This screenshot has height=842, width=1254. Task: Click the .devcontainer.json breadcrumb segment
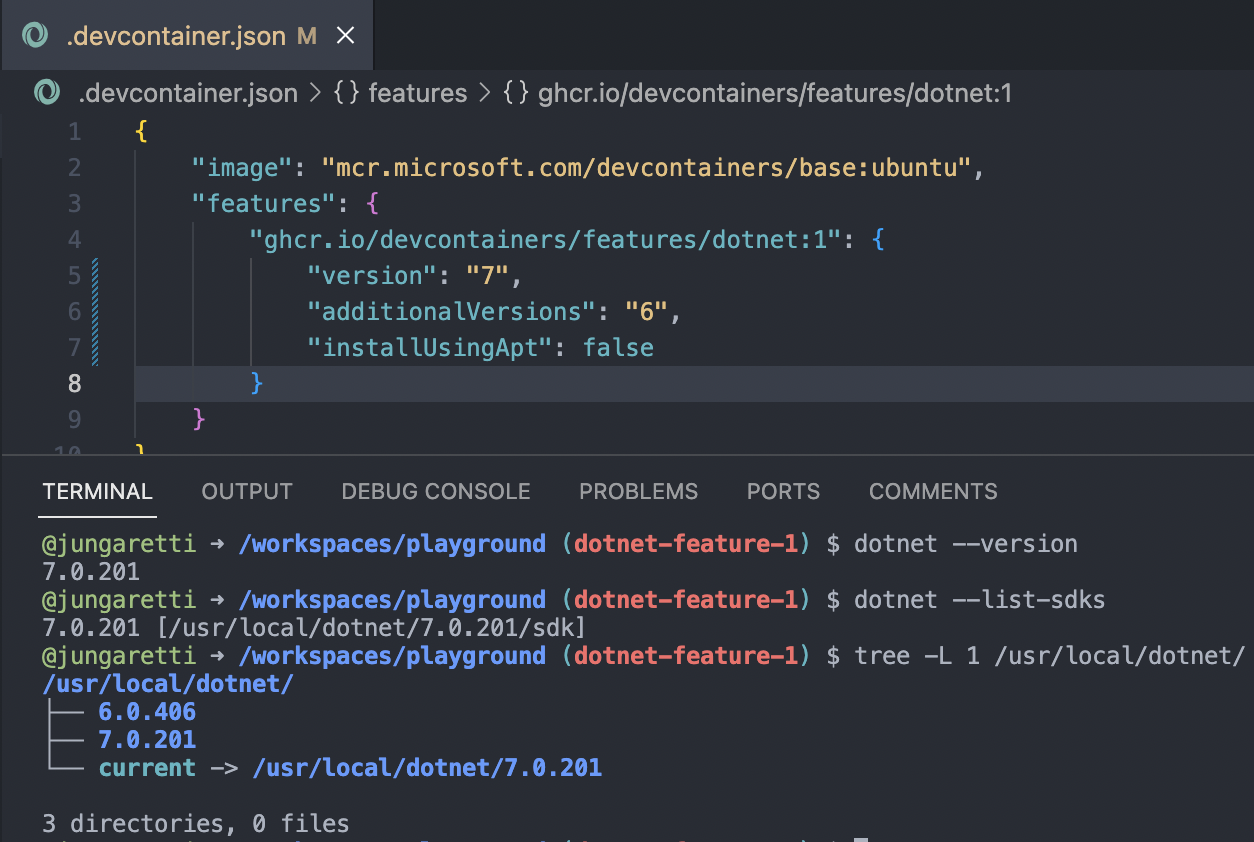coord(188,93)
